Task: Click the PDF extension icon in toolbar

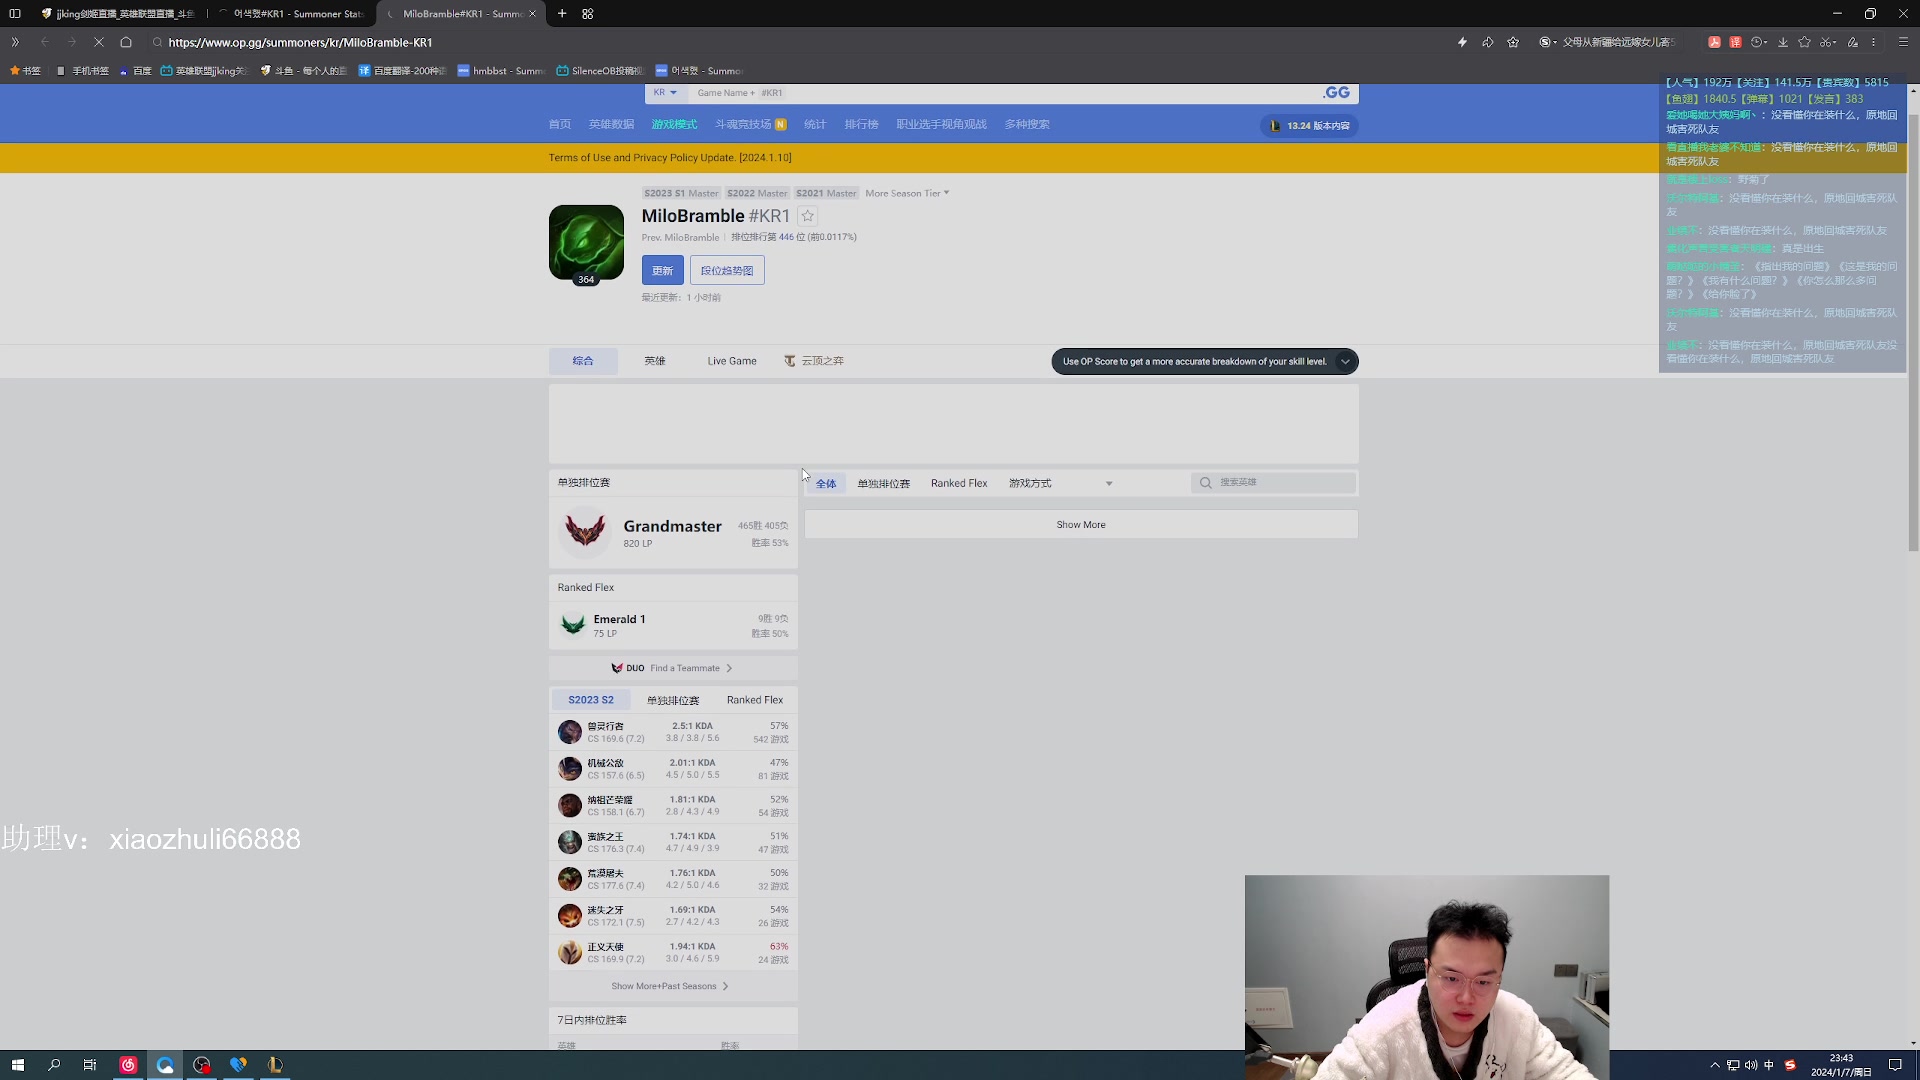Action: coord(1714,42)
